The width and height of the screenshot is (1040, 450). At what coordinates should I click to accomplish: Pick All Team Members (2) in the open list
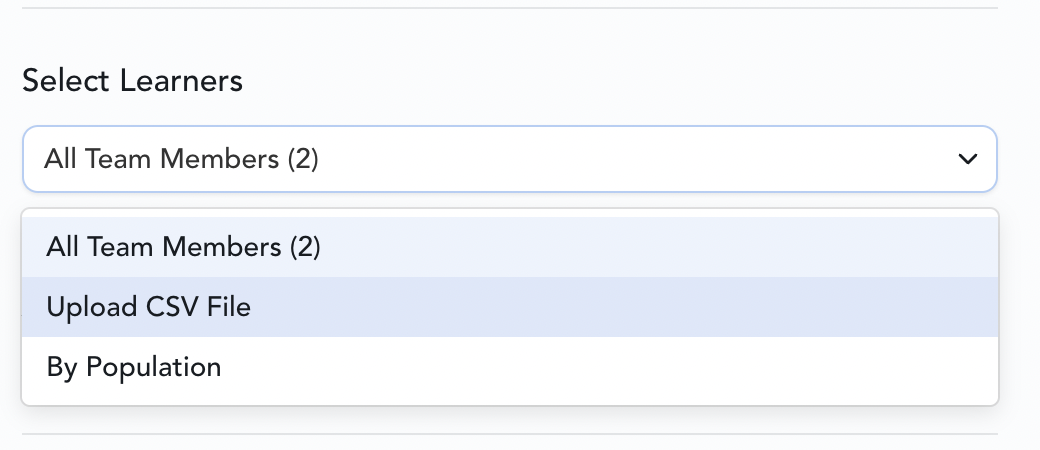click(183, 247)
